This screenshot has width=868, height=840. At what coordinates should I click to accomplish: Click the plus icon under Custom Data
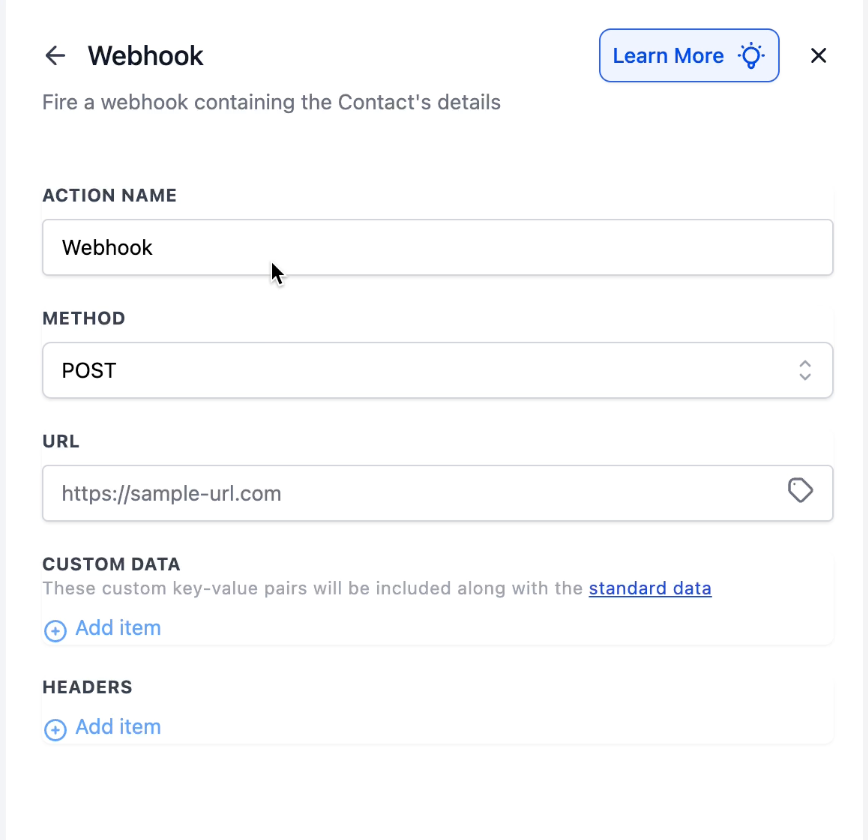point(55,630)
